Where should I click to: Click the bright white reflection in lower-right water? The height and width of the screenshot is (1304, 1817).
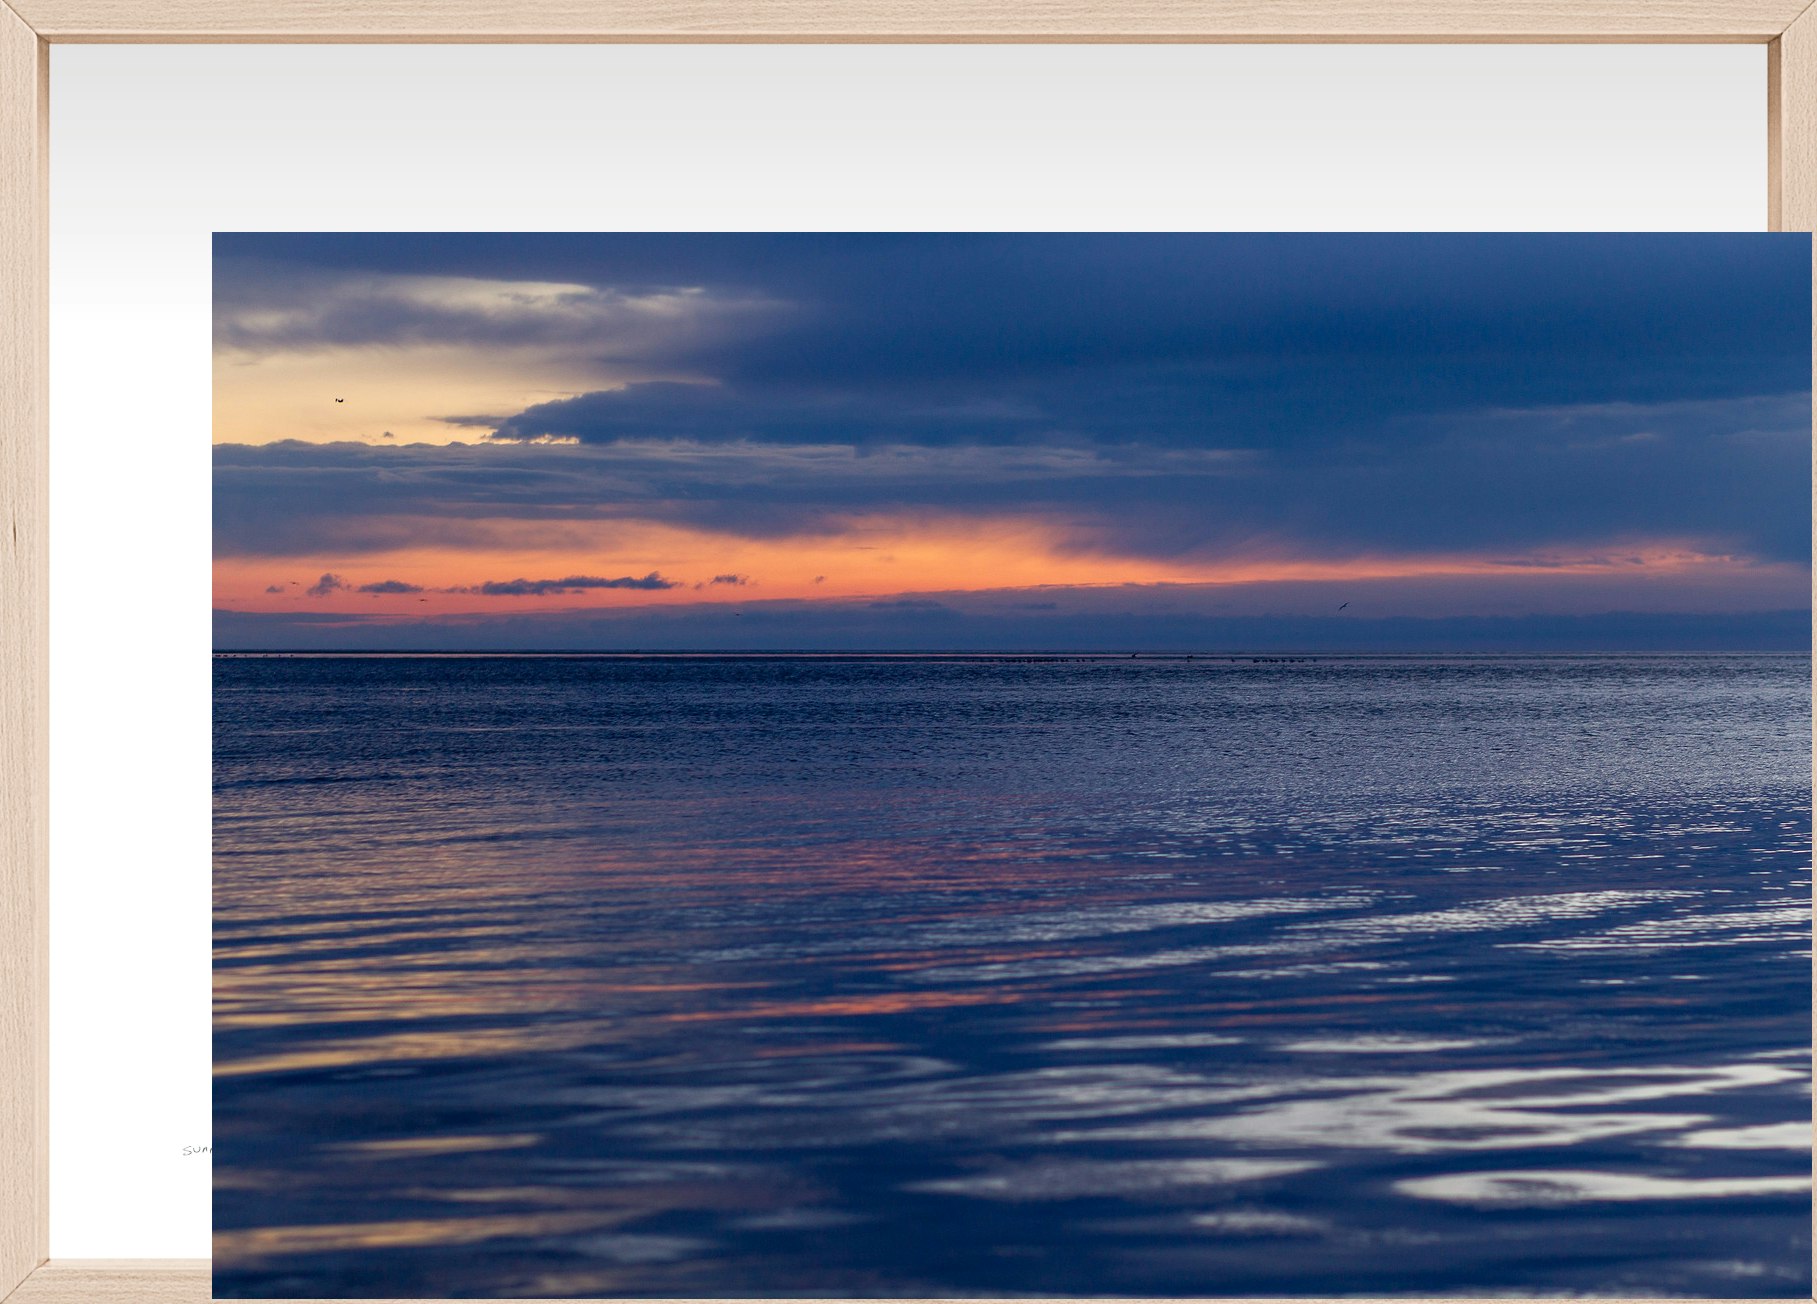(1500, 1110)
